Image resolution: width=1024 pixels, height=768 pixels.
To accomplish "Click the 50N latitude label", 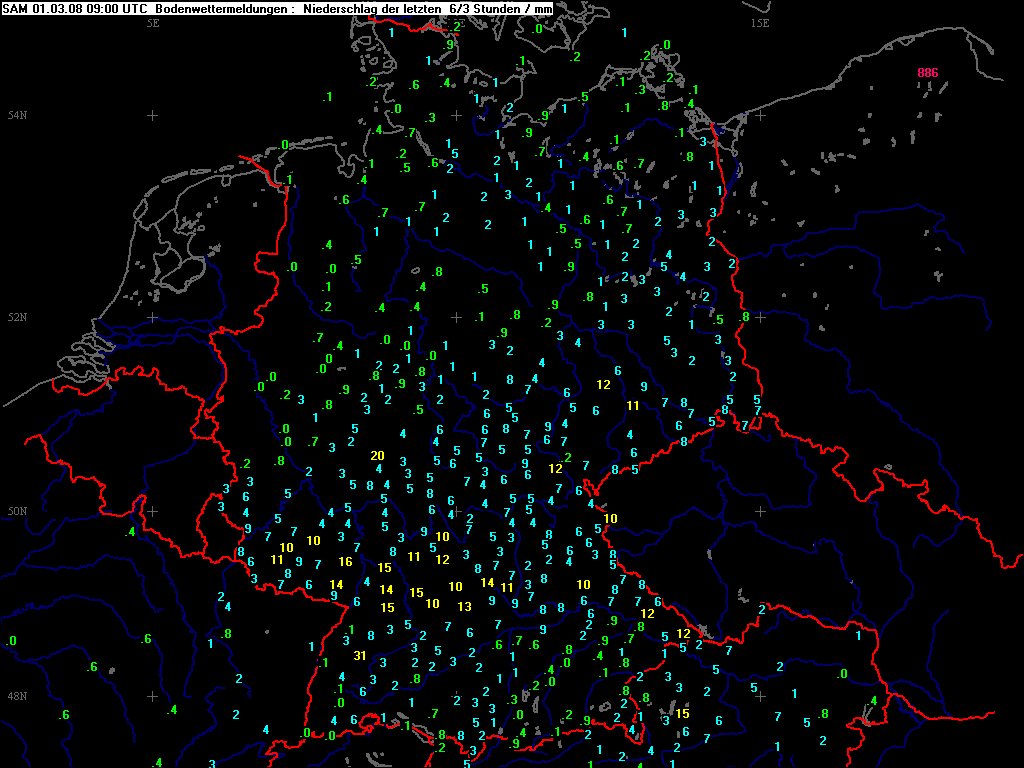I will coord(15,511).
